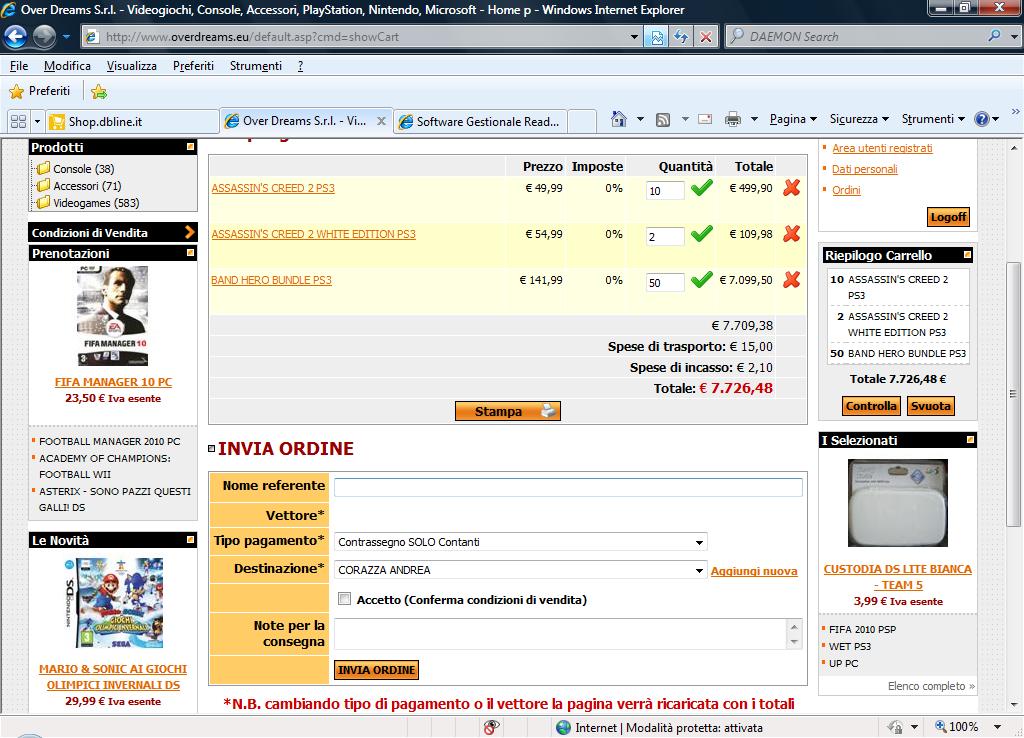Remove ASSASSIN'S CREED 2 WHITE EDITION with red X
Viewport: 1024px width, 738px height.
click(792, 234)
